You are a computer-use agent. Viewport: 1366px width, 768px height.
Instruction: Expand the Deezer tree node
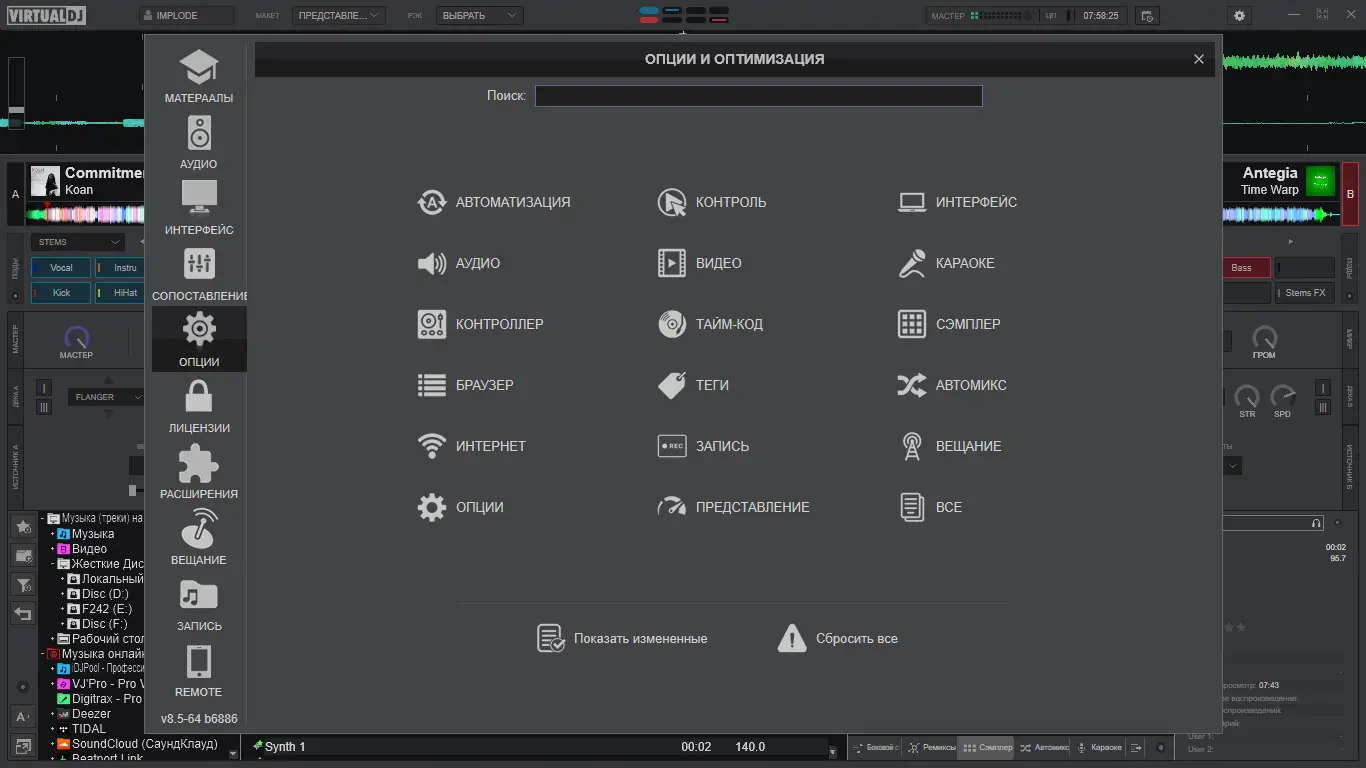[x=53, y=714]
